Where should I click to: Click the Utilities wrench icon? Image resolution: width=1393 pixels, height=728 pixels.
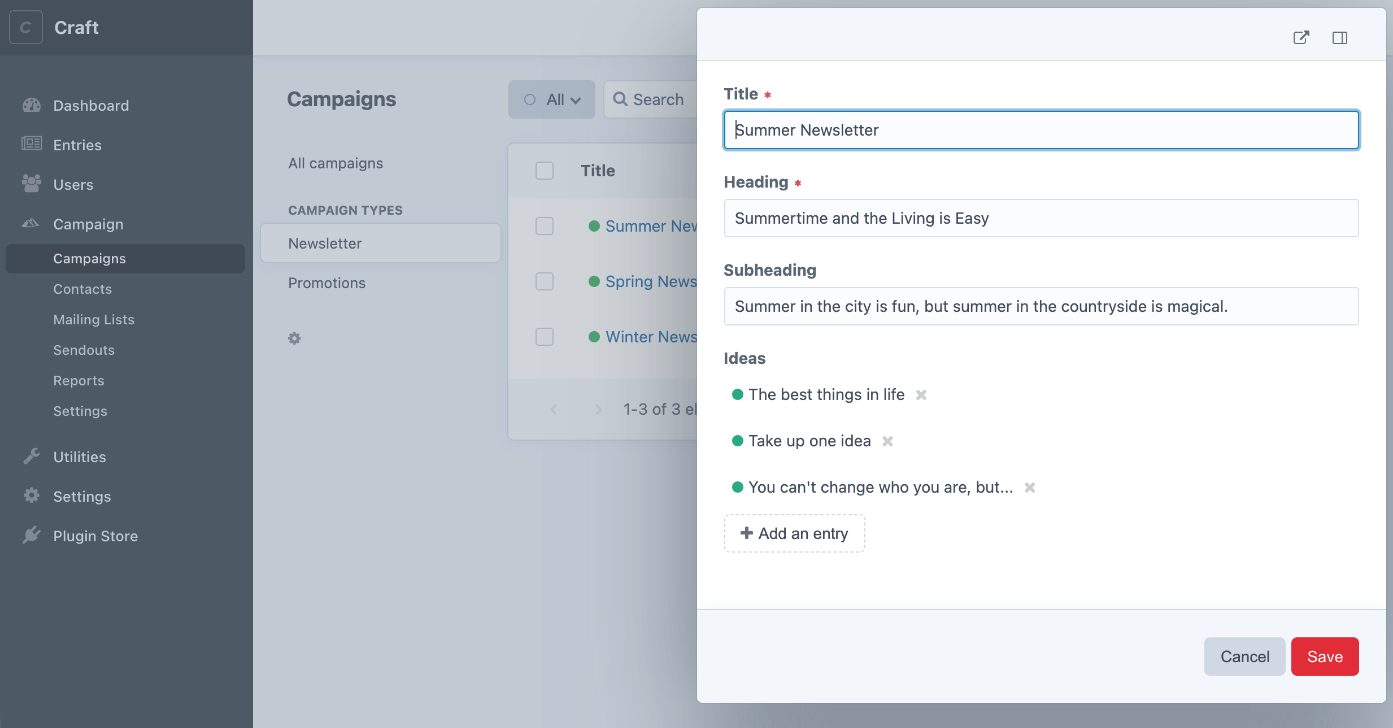tap(31, 457)
